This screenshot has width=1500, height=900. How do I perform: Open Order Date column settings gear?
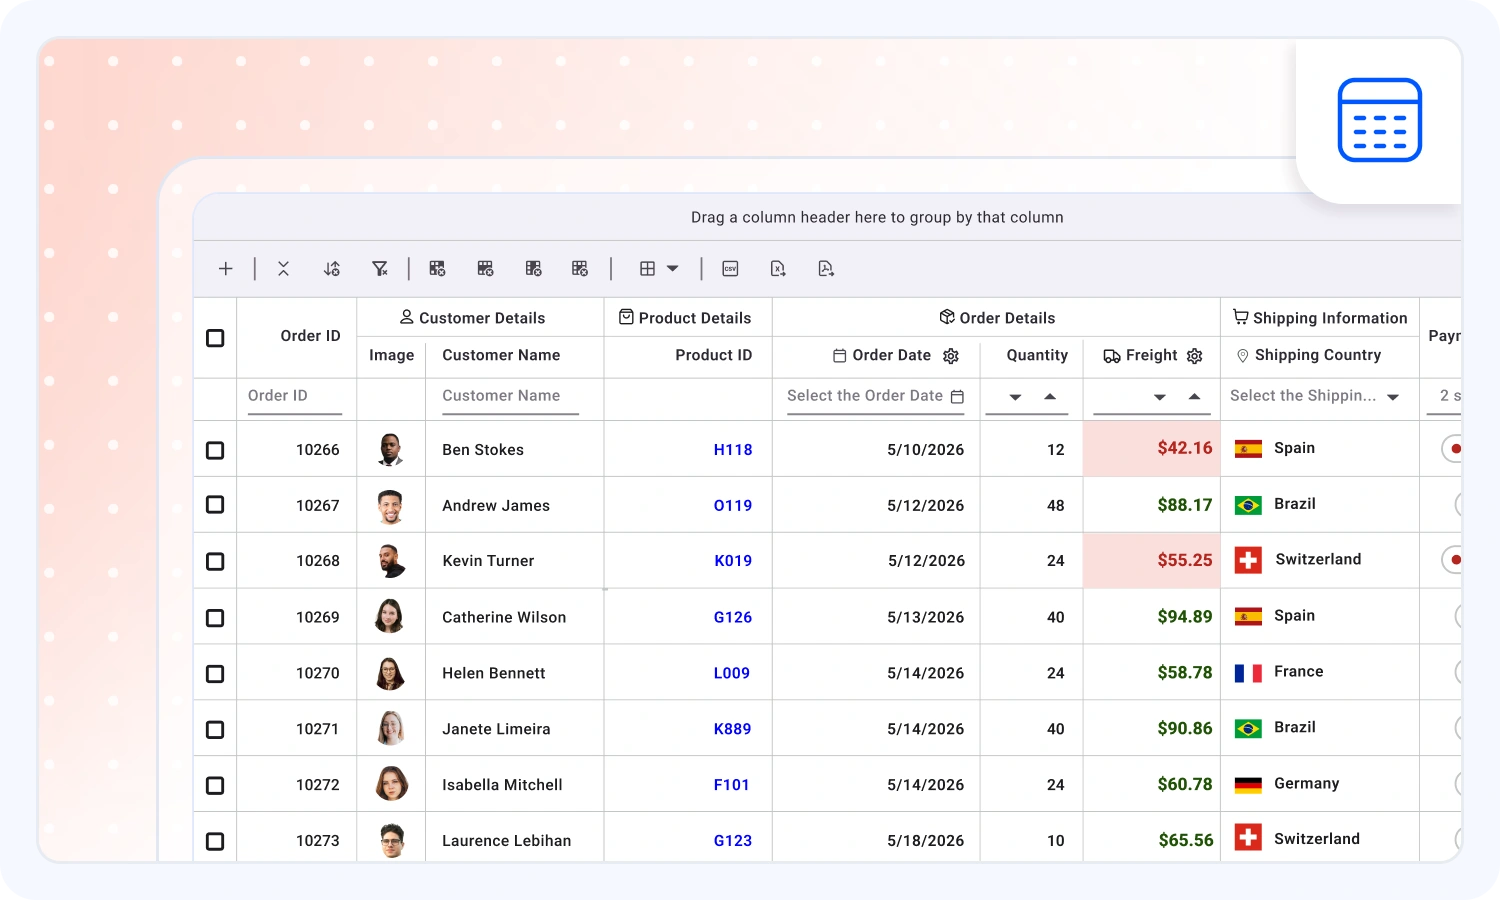pos(951,356)
